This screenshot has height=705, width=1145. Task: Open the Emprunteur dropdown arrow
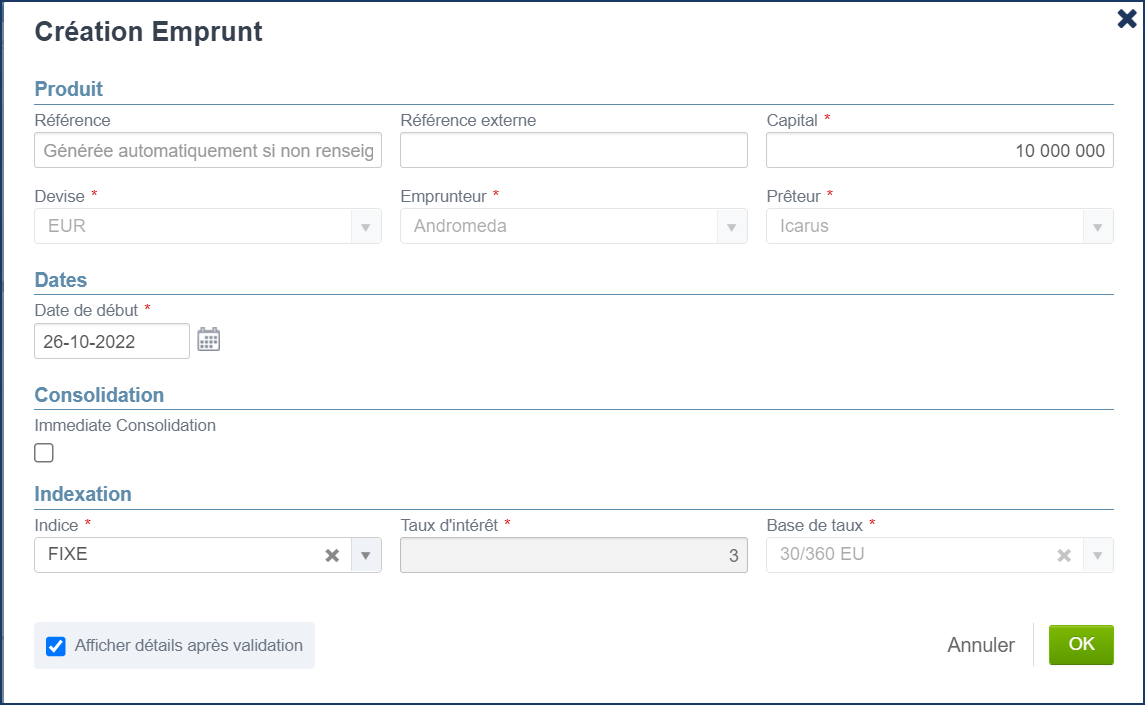pos(732,226)
